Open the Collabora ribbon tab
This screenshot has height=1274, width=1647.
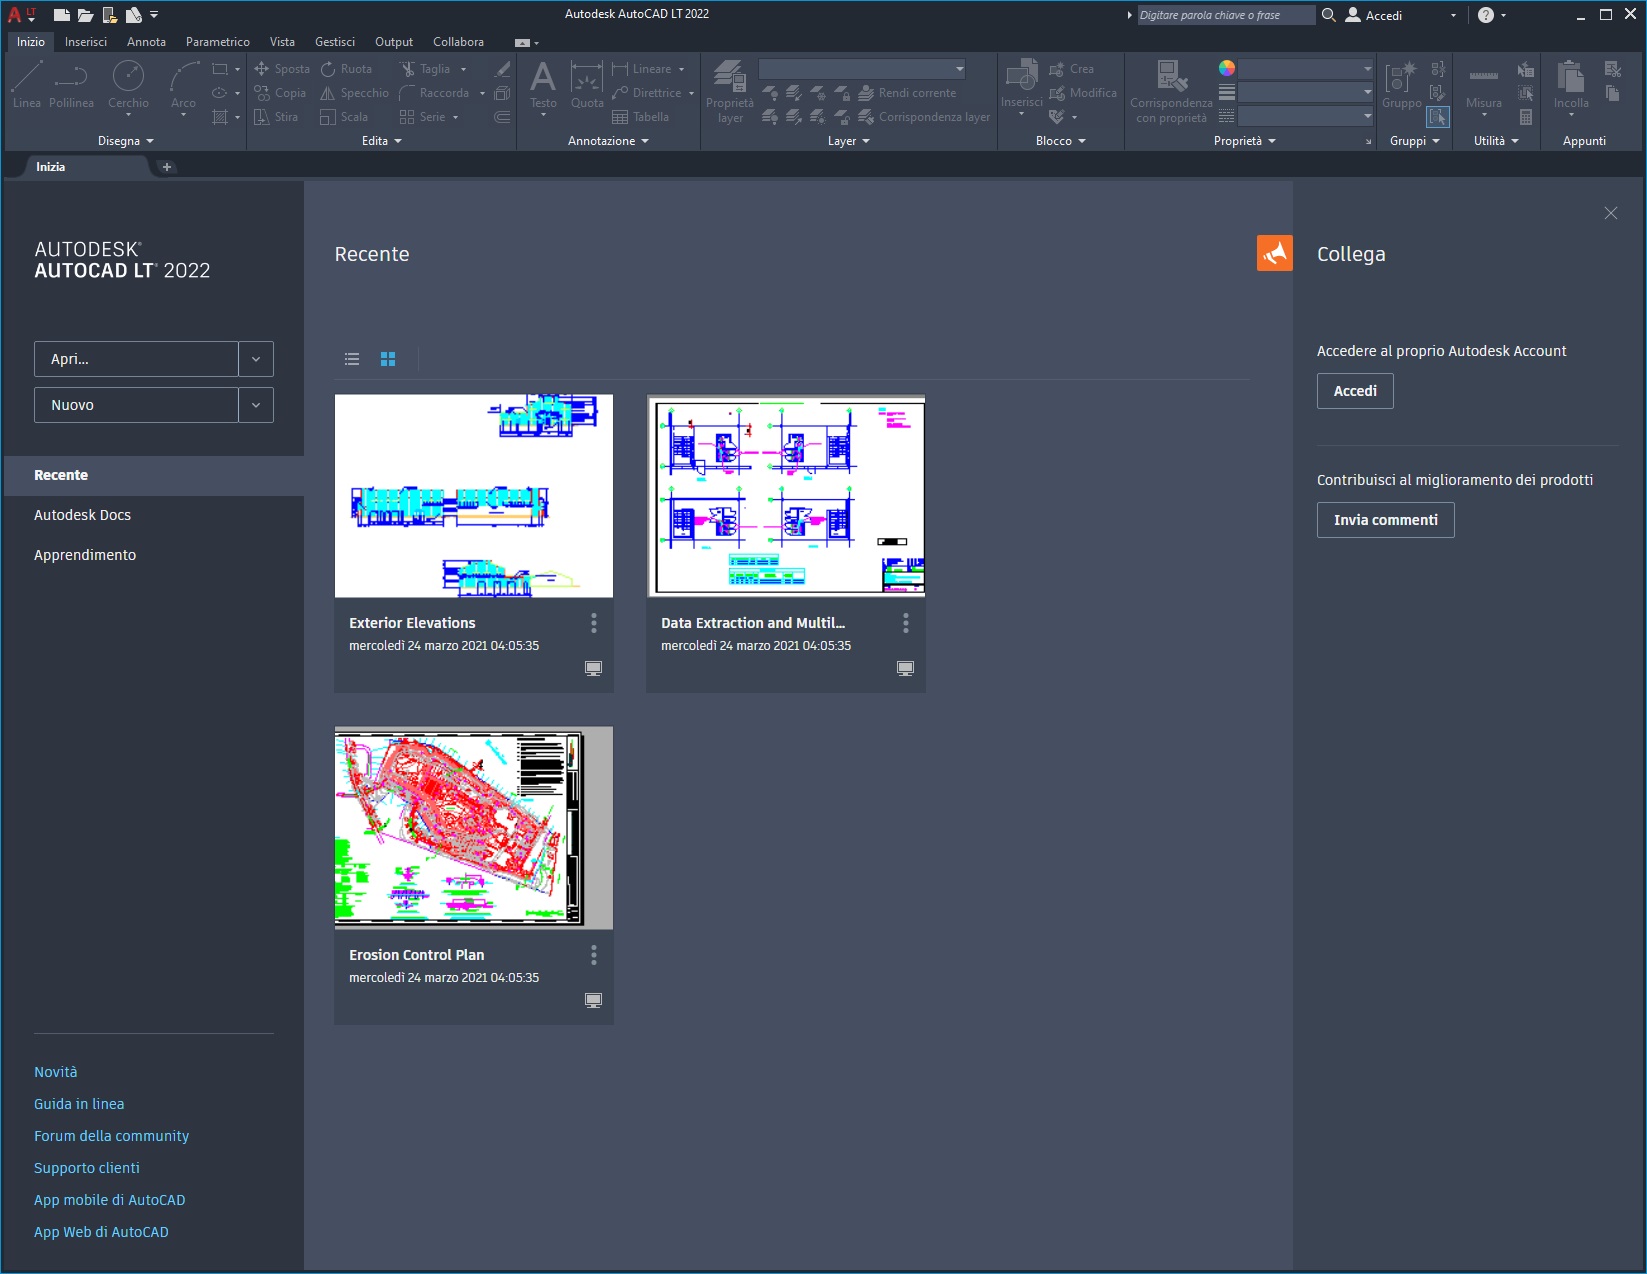458,42
